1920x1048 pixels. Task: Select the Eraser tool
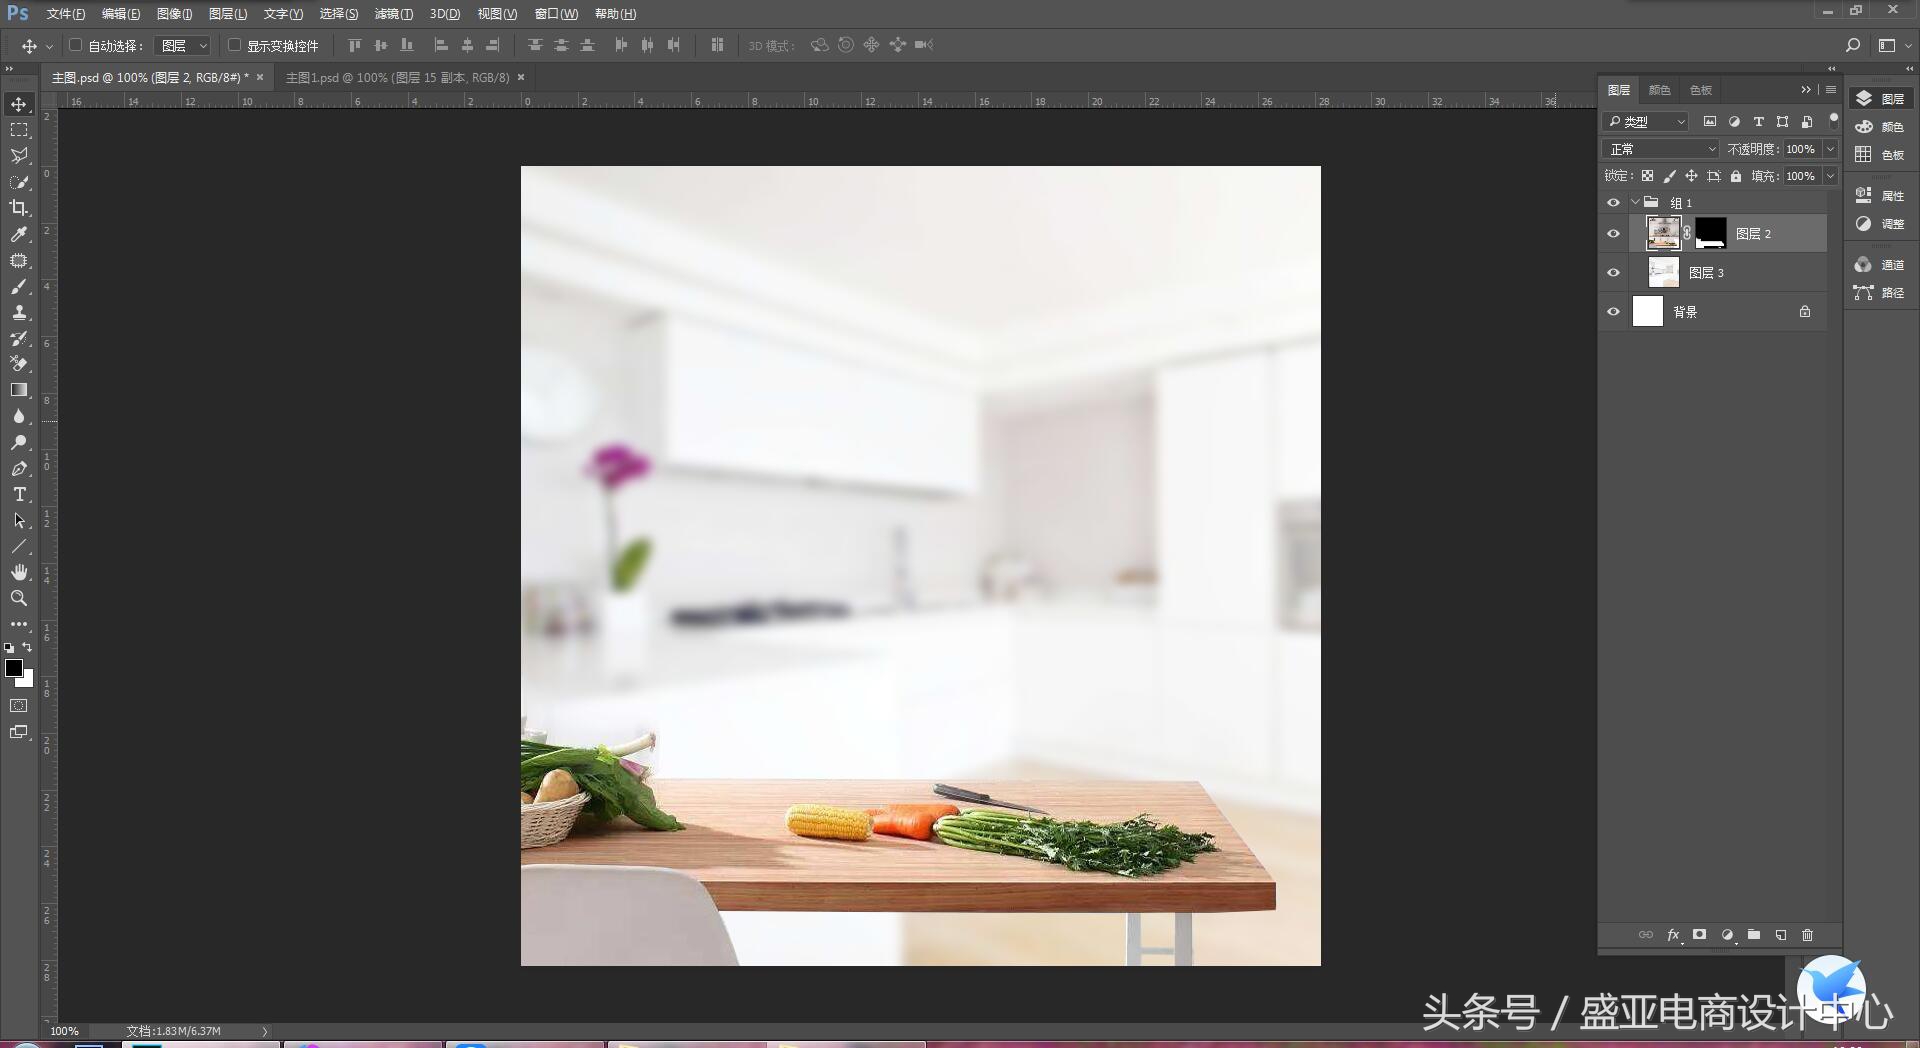click(x=19, y=364)
